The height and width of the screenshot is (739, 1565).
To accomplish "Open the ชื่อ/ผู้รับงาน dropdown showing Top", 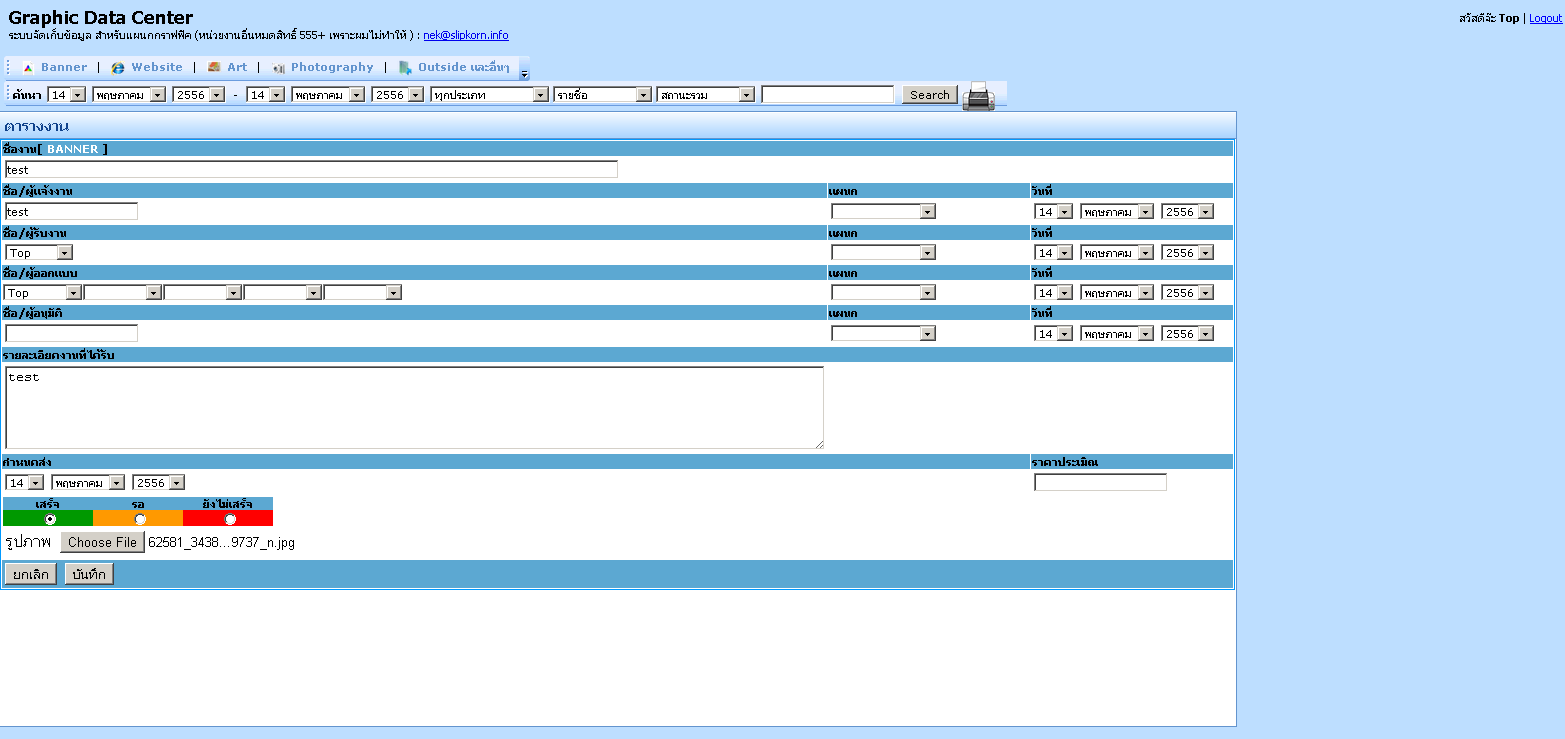I will coord(39,253).
